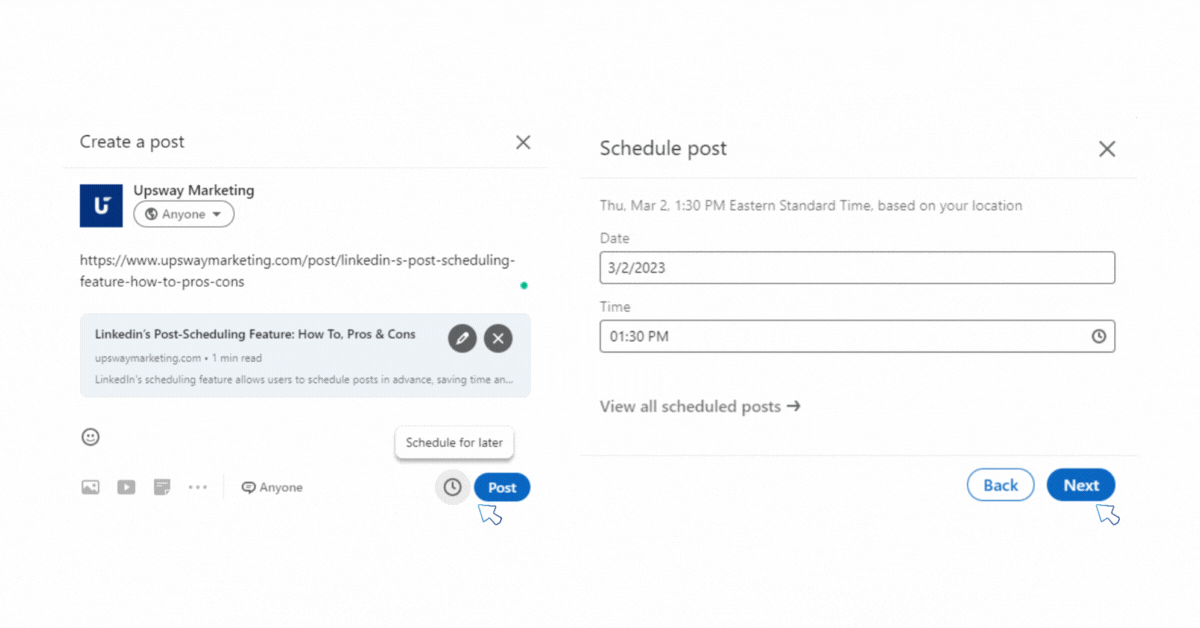Click the clock Schedule for later icon

coord(453,487)
